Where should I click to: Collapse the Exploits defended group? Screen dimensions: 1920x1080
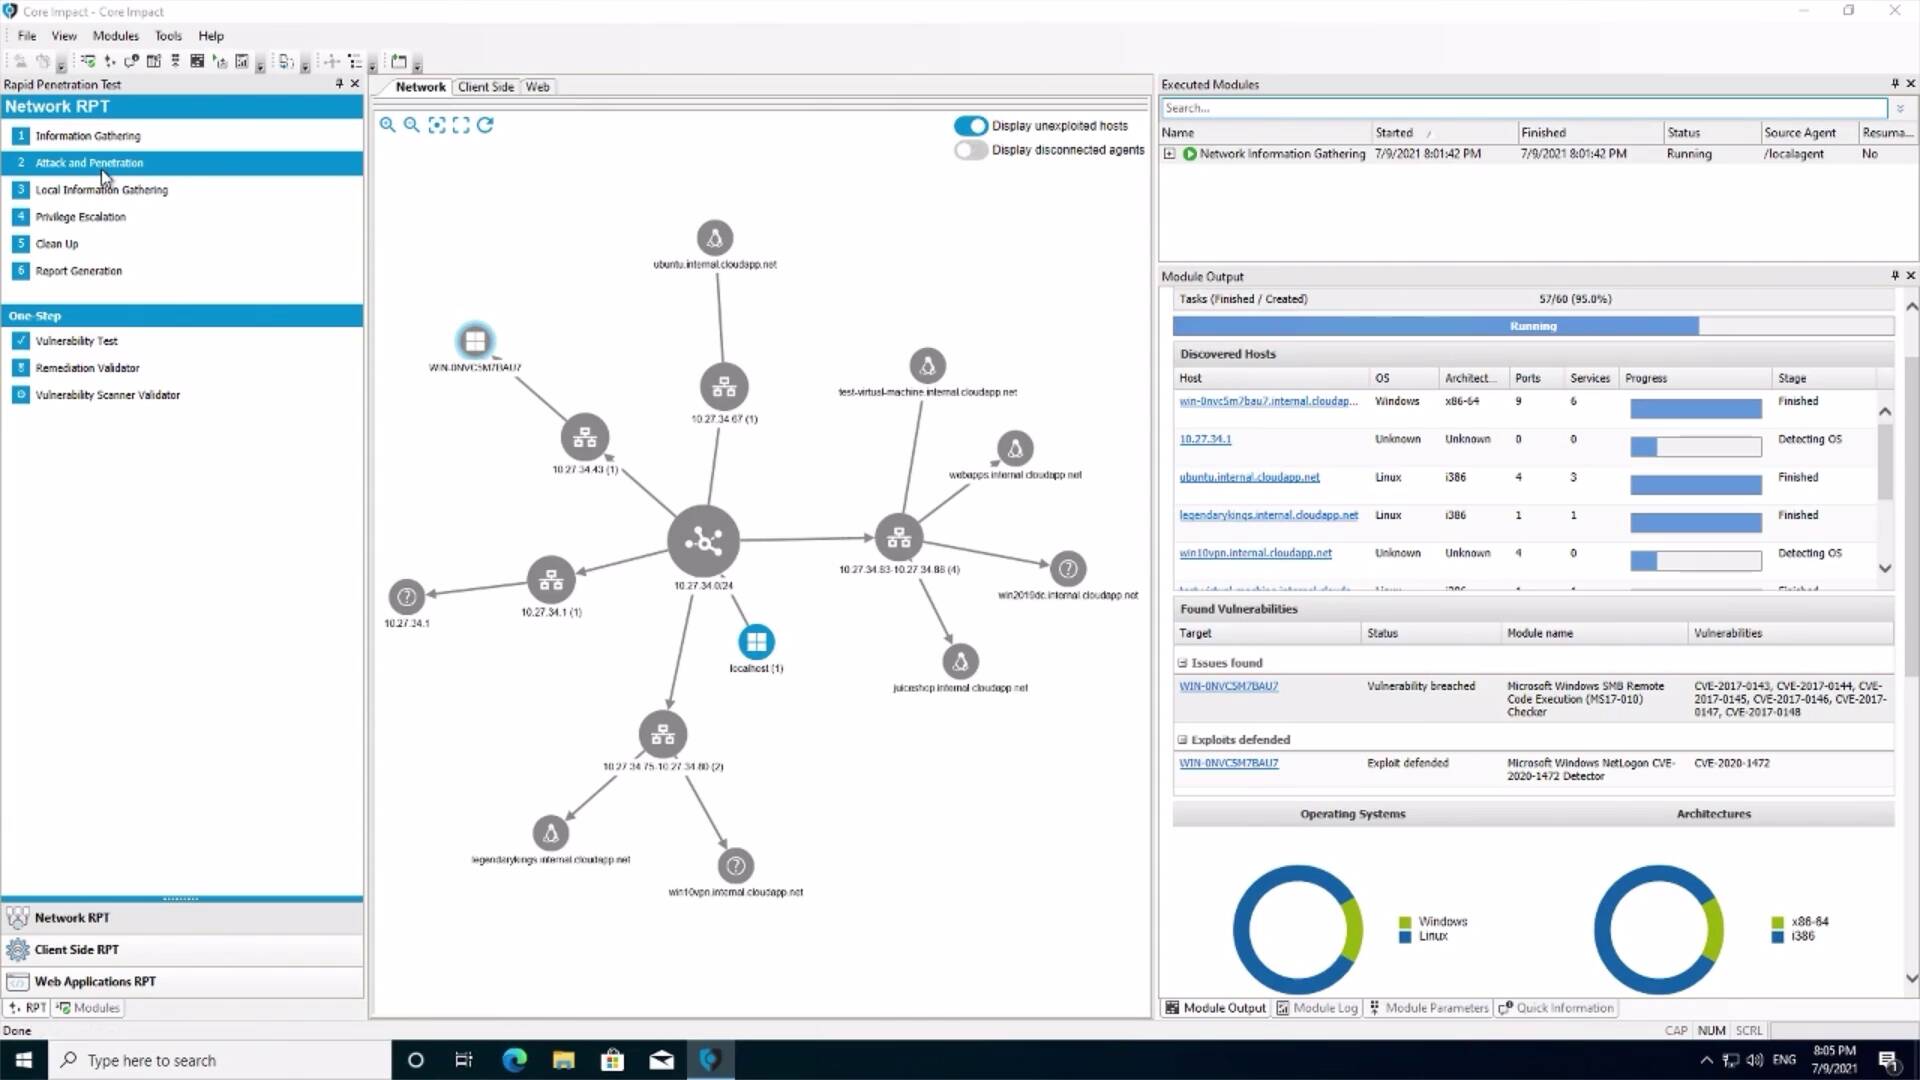tap(1182, 740)
